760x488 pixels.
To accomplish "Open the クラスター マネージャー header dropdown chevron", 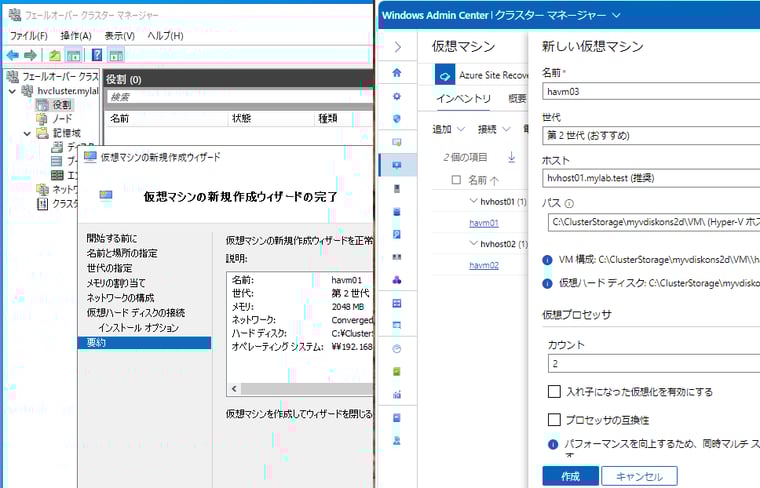I will (616, 16).
